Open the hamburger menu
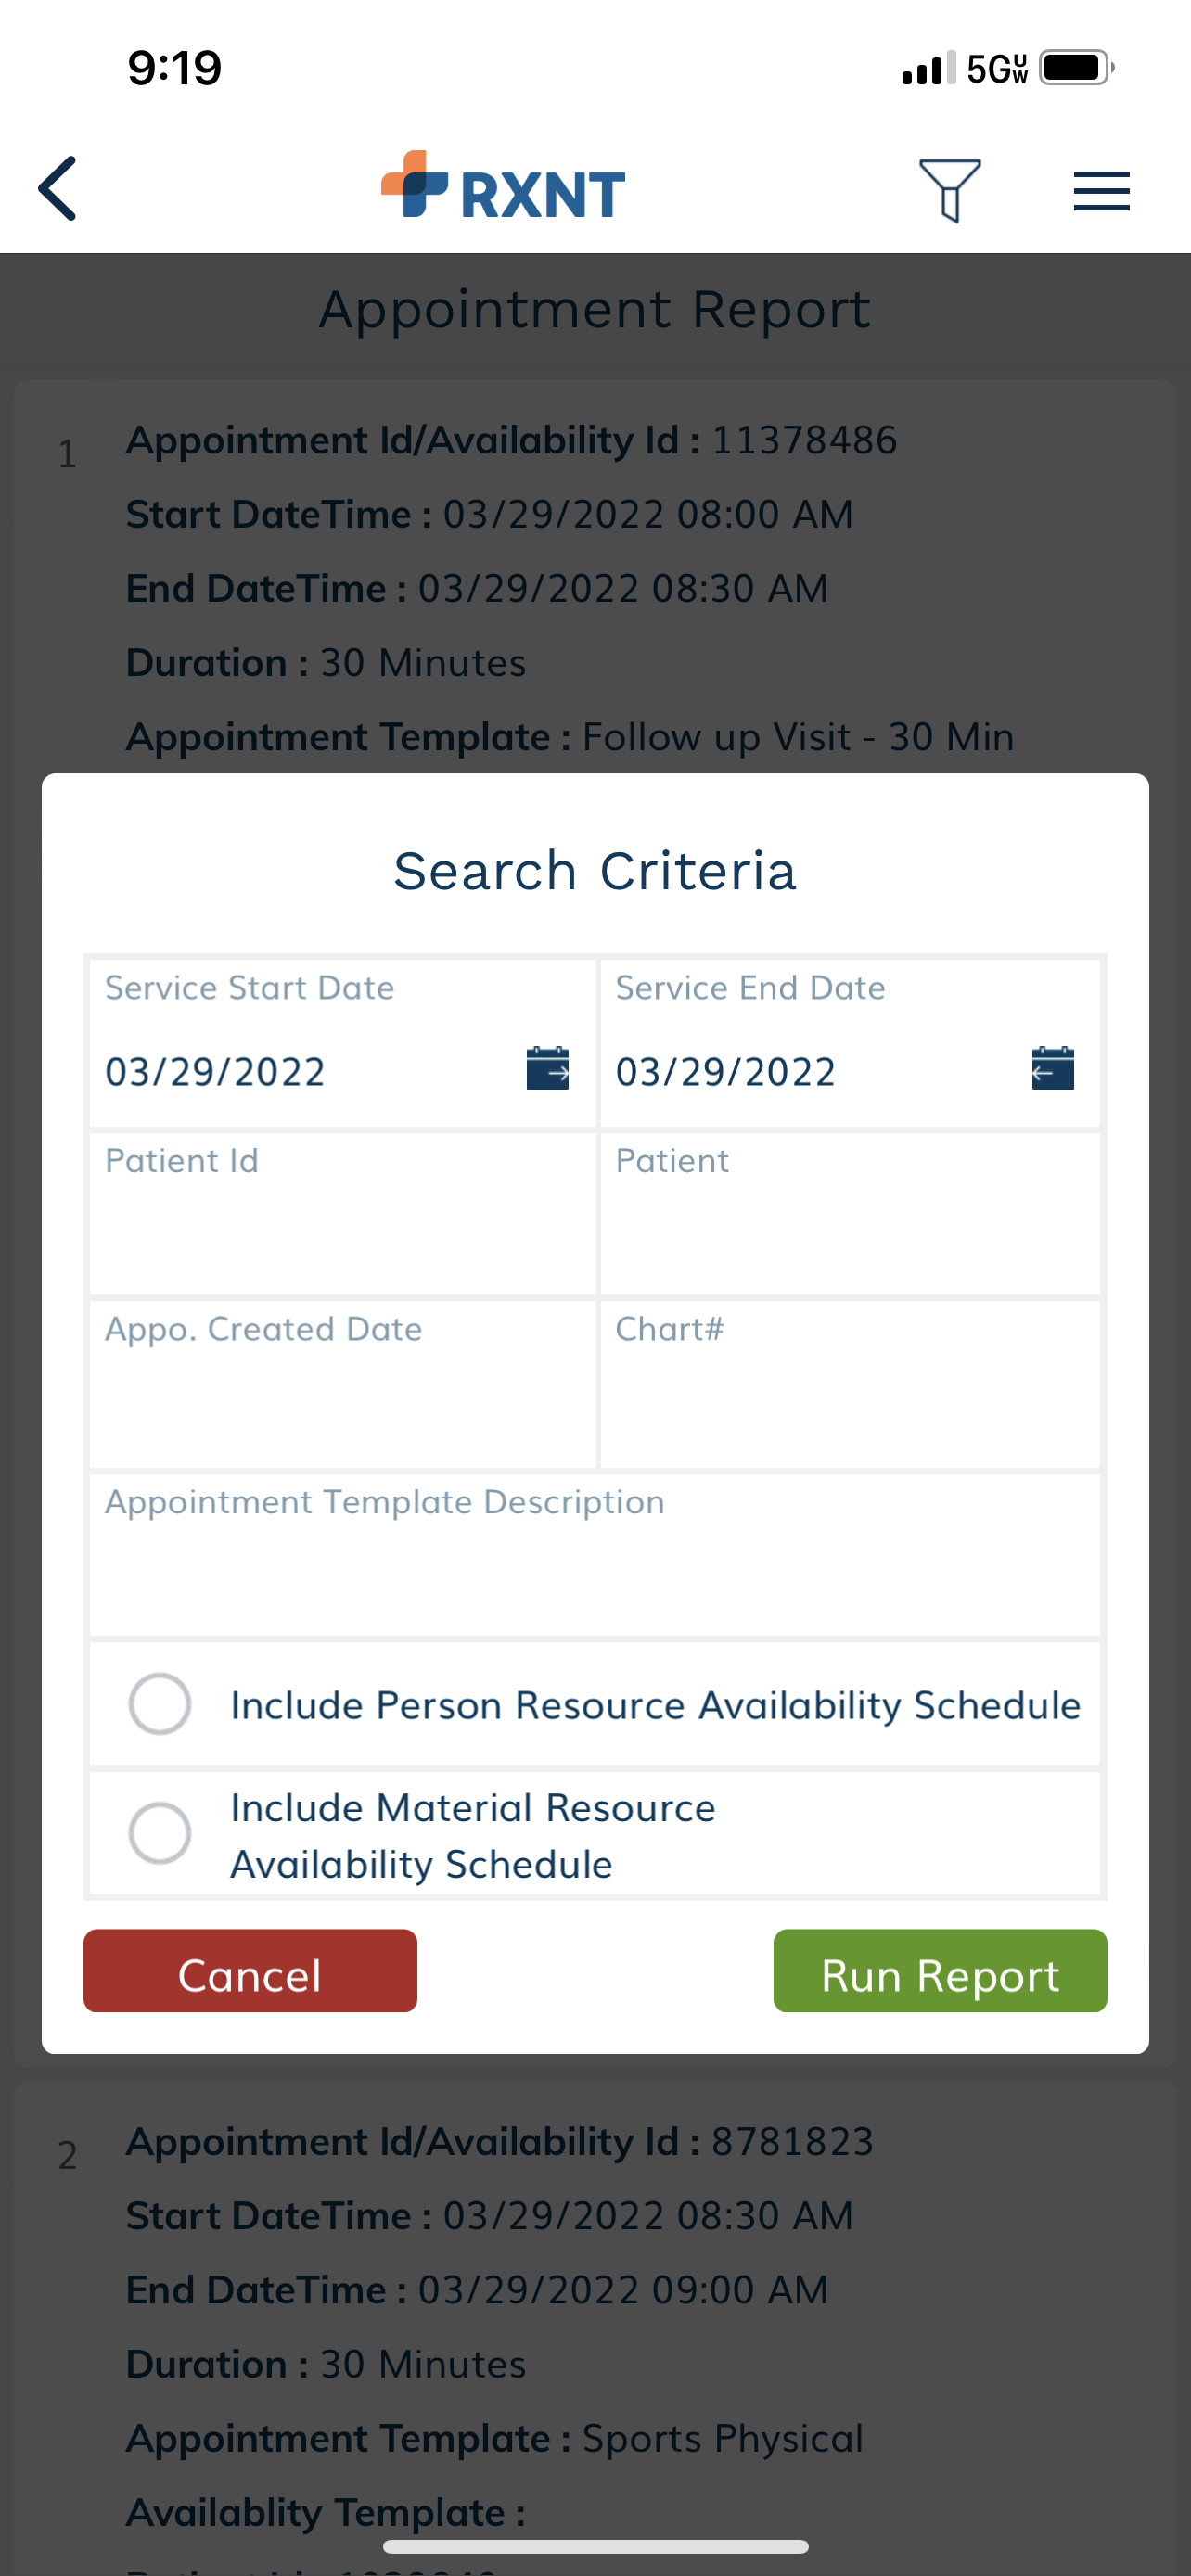Screen dimensions: 1191x2576 [x=1101, y=191]
